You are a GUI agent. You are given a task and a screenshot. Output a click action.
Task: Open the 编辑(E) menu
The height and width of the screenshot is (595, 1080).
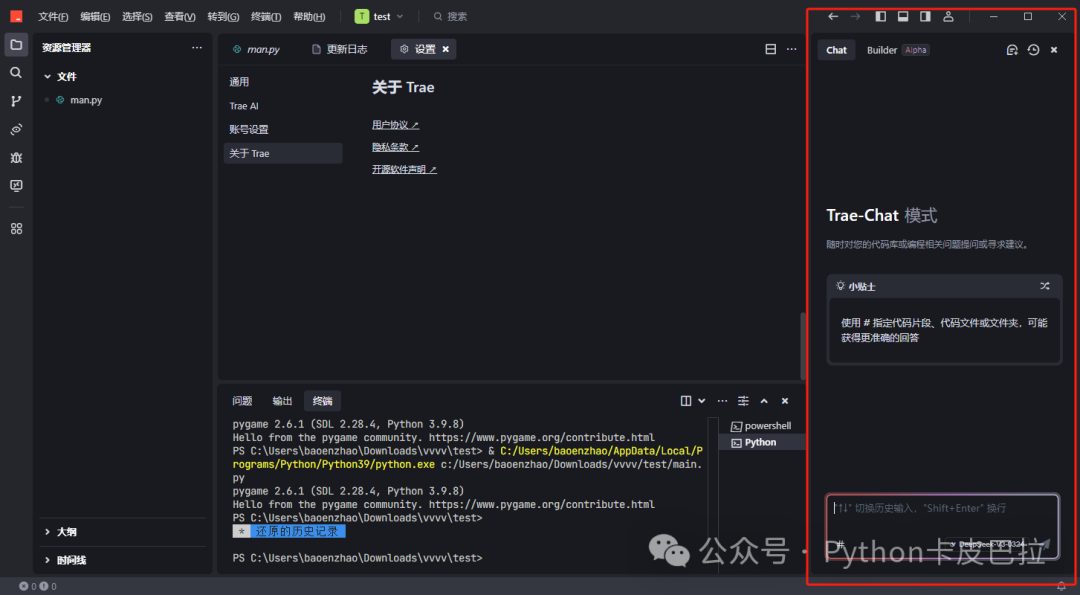[95, 17]
